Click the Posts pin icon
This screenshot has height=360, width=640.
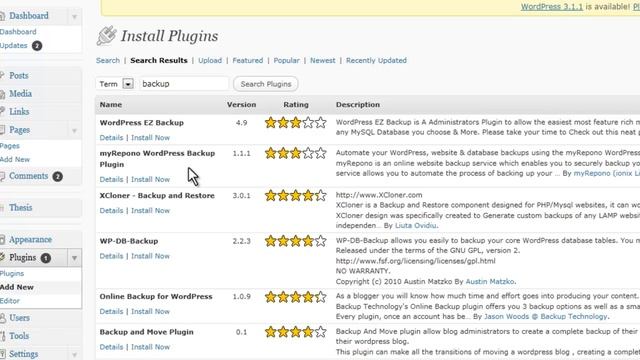click(2, 76)
